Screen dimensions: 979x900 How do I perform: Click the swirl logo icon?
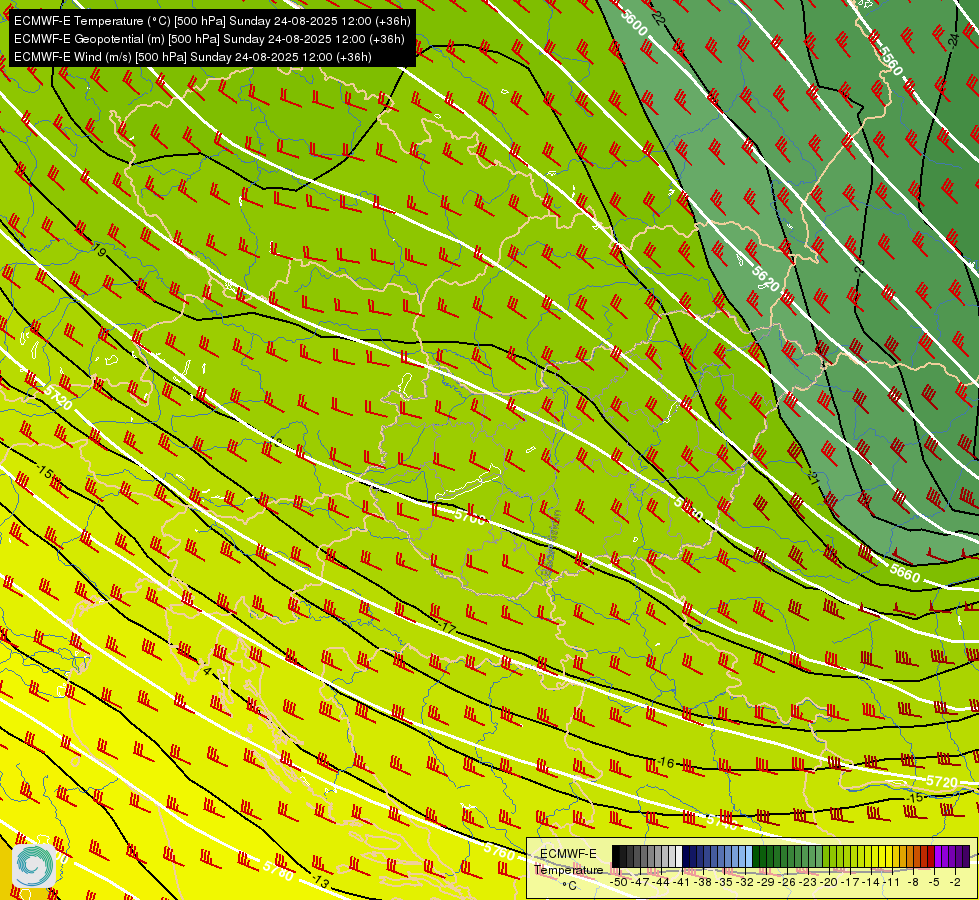[34, 865]
